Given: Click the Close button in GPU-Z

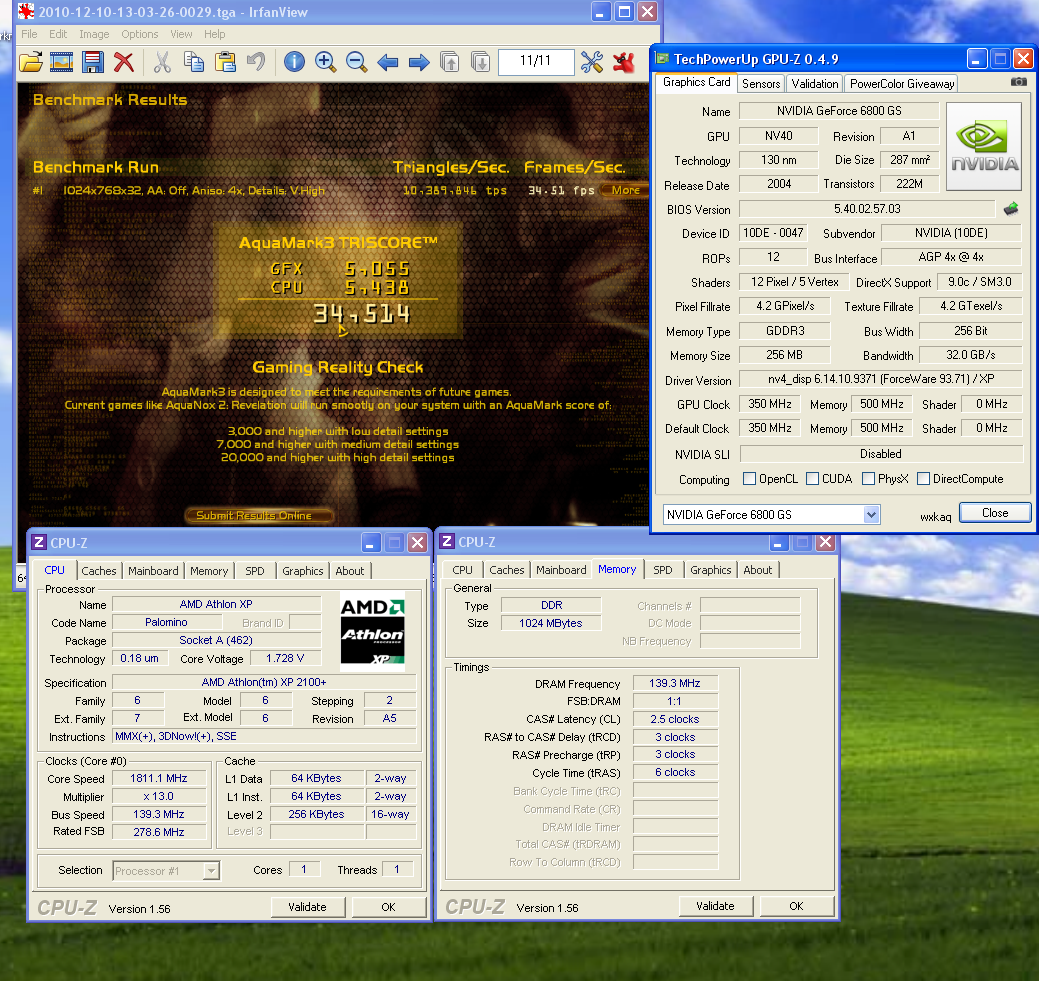Looking at the screenshot, I should (995, 513).
